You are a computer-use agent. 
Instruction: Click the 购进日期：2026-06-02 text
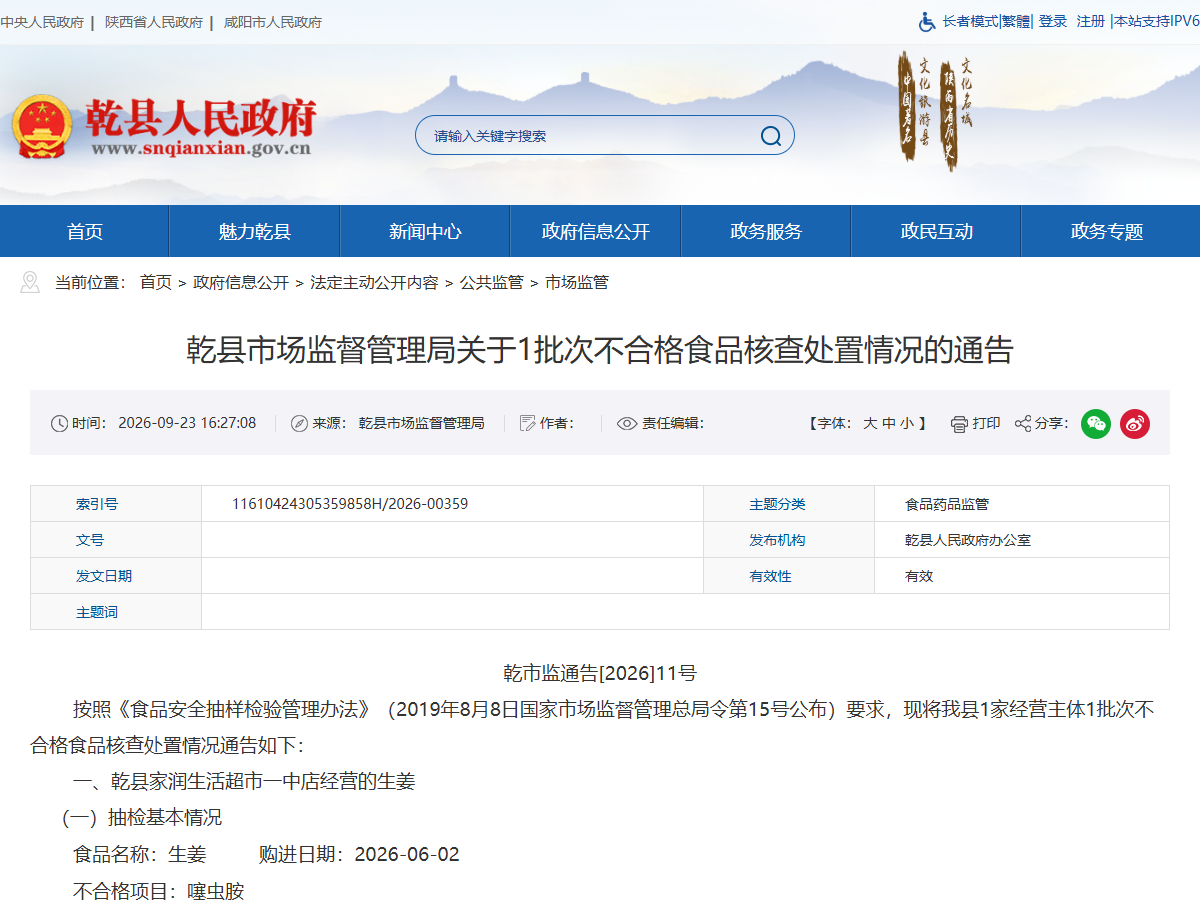[359, 855]
